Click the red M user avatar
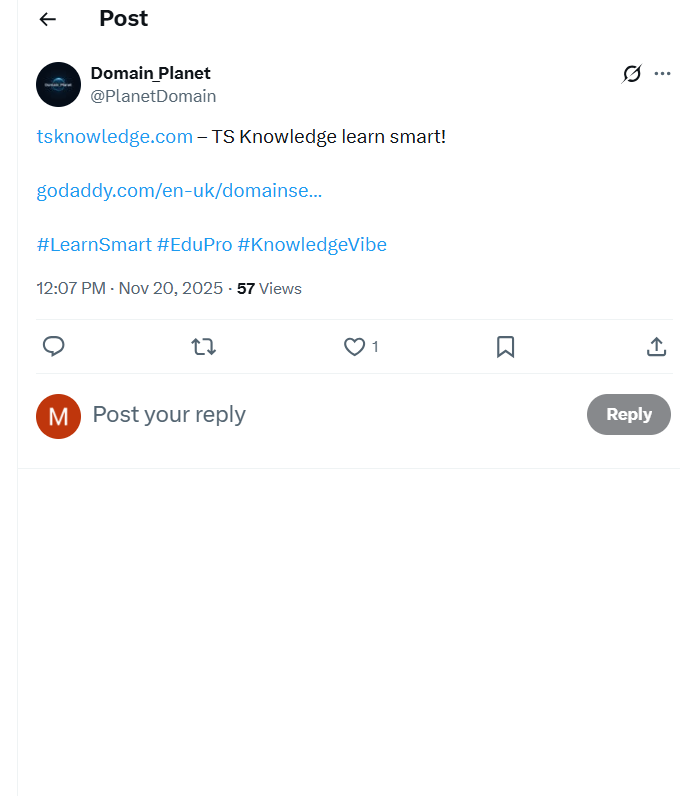This screenshot has width=680, height=796. [58, 416]
